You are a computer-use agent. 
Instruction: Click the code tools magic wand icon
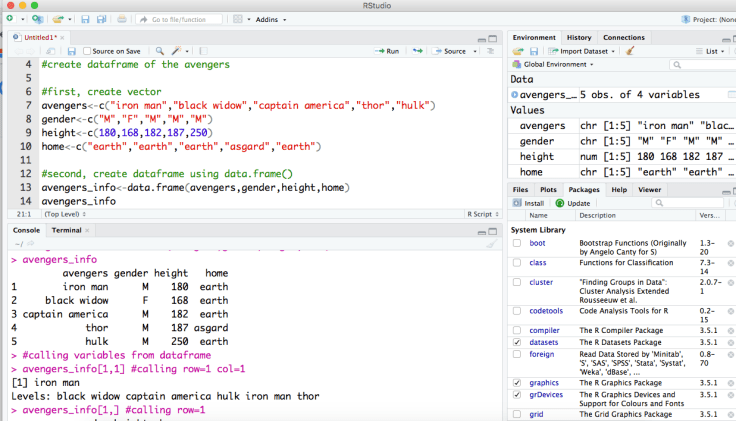tap(178, 51)
